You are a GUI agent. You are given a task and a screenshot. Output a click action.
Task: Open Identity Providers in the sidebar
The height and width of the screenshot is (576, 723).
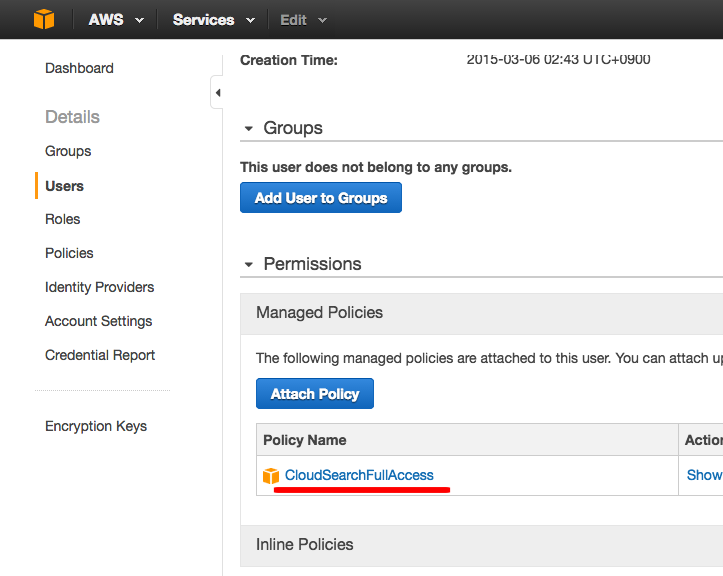point(100,287)
